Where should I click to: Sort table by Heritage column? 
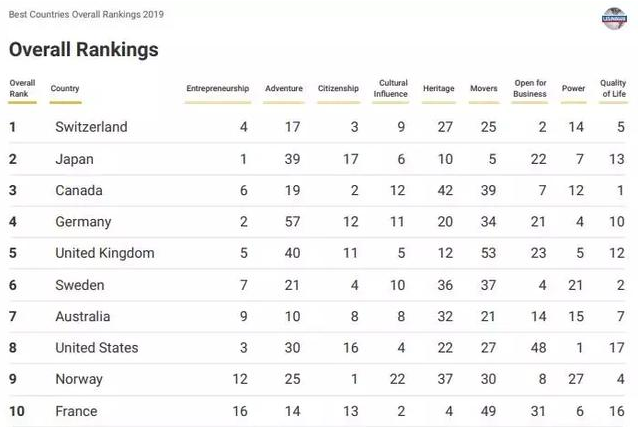pos(438,89)
